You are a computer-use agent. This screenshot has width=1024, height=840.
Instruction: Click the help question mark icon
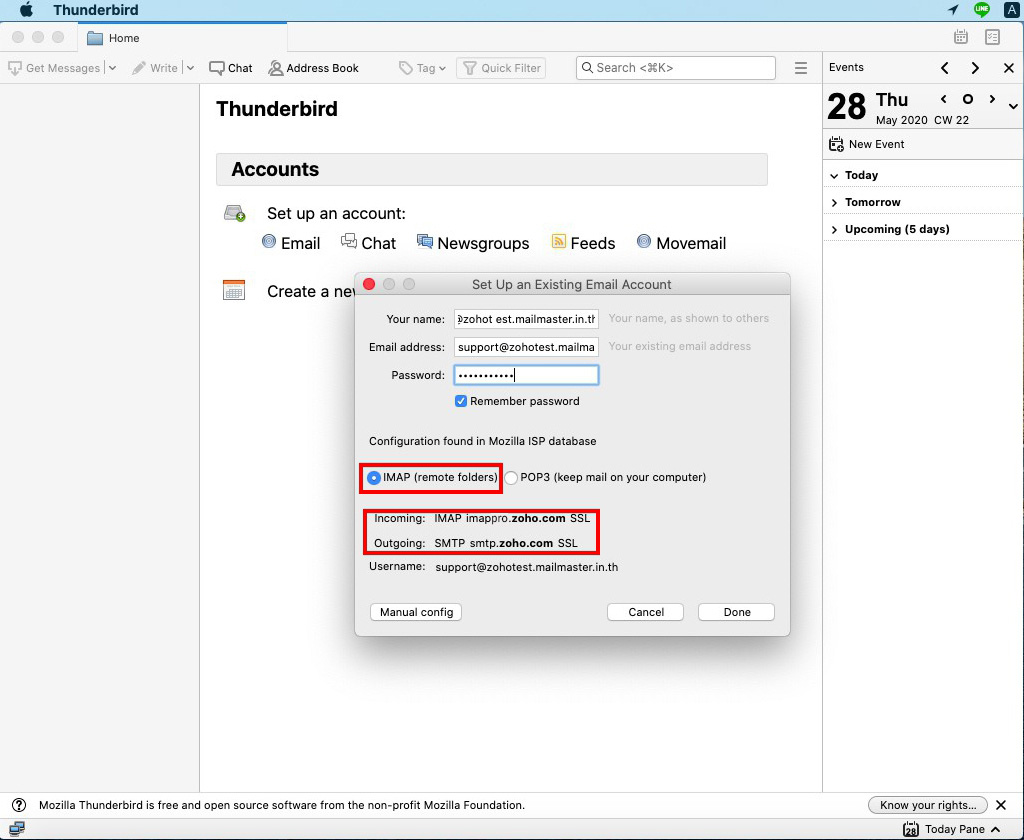tap(19, 805)
